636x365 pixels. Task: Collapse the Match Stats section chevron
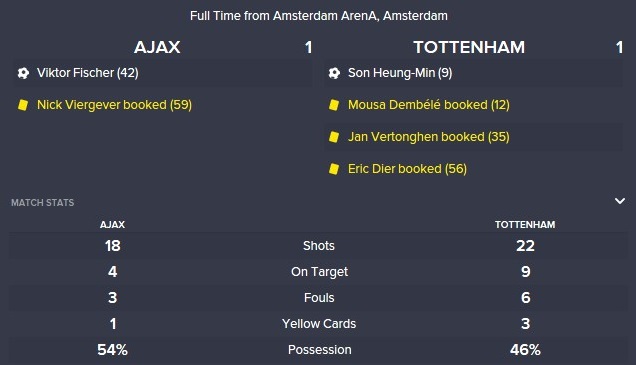tap(619, 201)
